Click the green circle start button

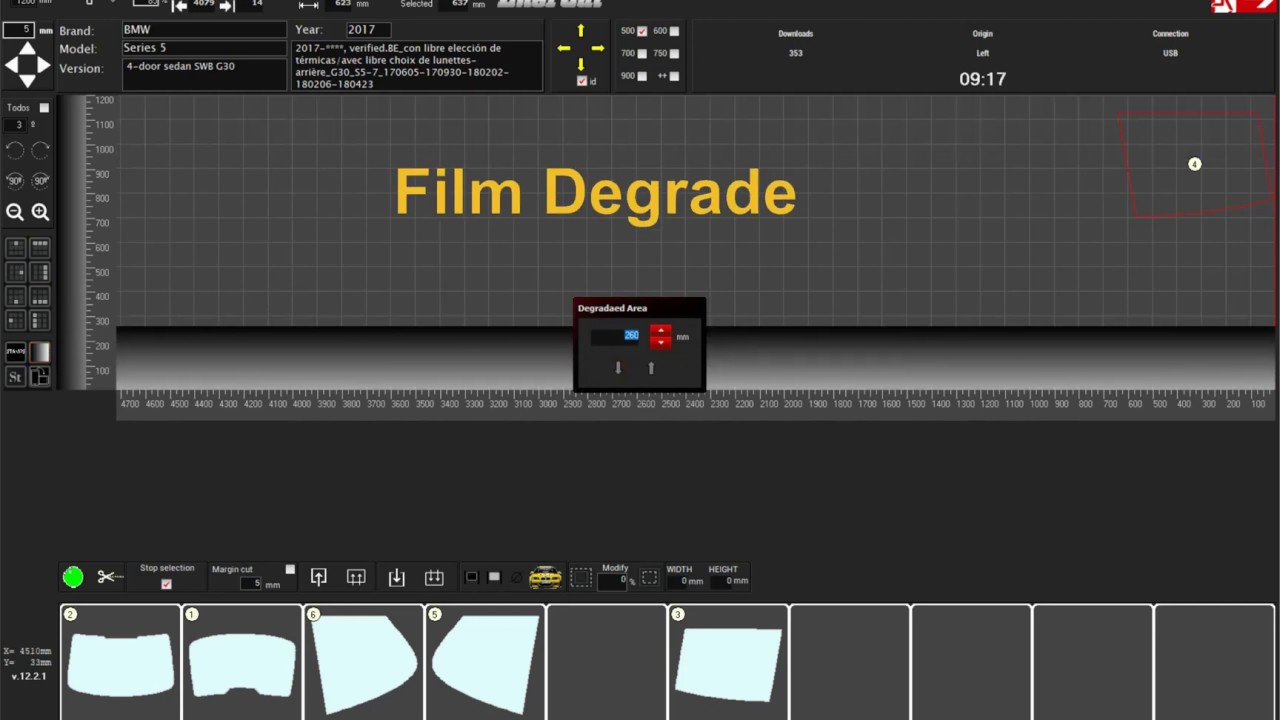pyautogui.click(x=73, y=577)
